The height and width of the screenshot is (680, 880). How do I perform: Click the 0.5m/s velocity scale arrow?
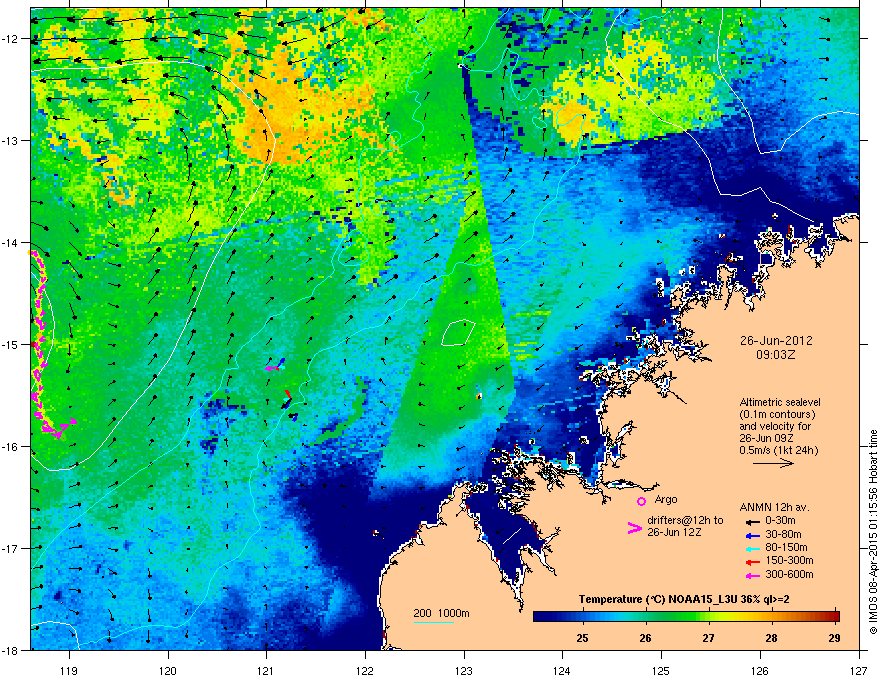773,463
